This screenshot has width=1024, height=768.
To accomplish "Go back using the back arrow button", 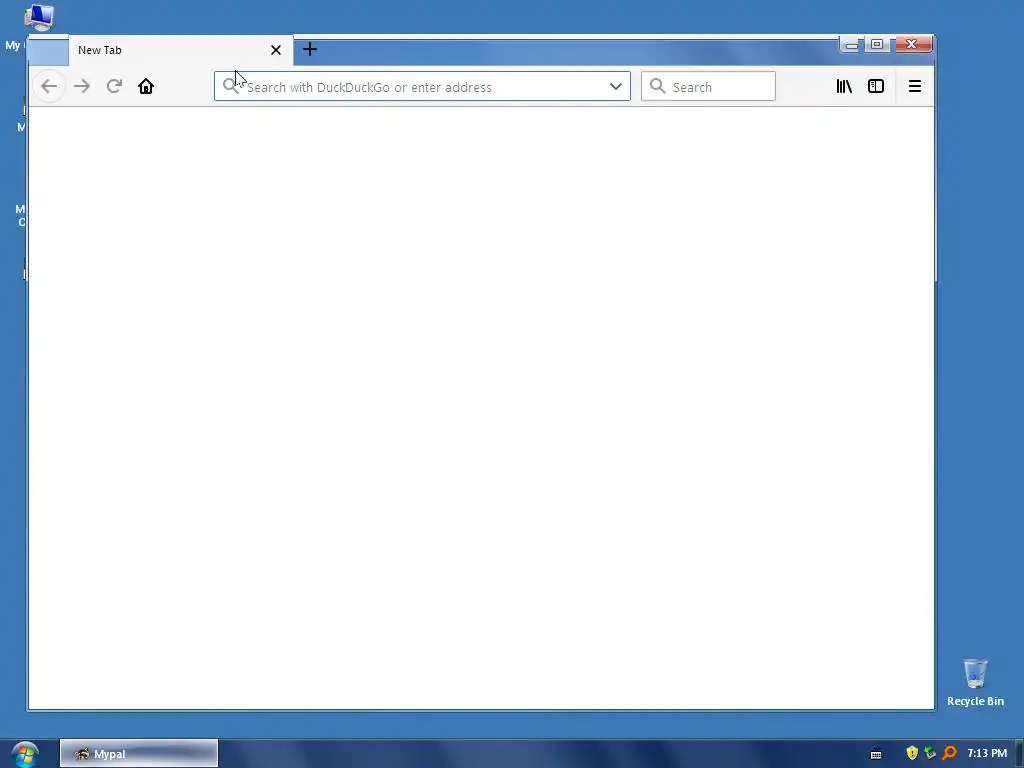I will [x=49, y=86].
